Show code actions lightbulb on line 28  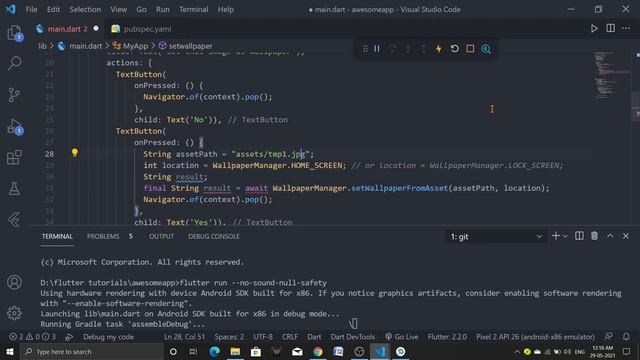point(74,153)
